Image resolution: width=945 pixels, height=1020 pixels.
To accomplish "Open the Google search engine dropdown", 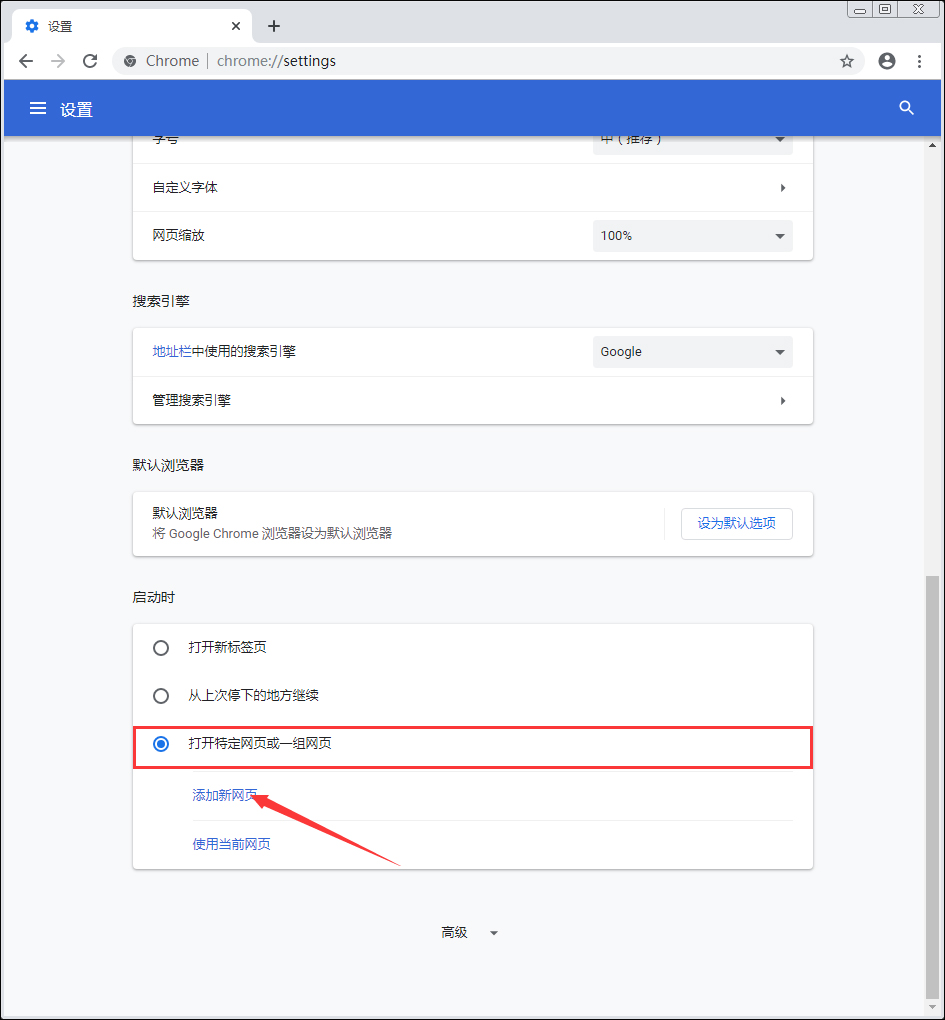I will click(x=692, y=352).
